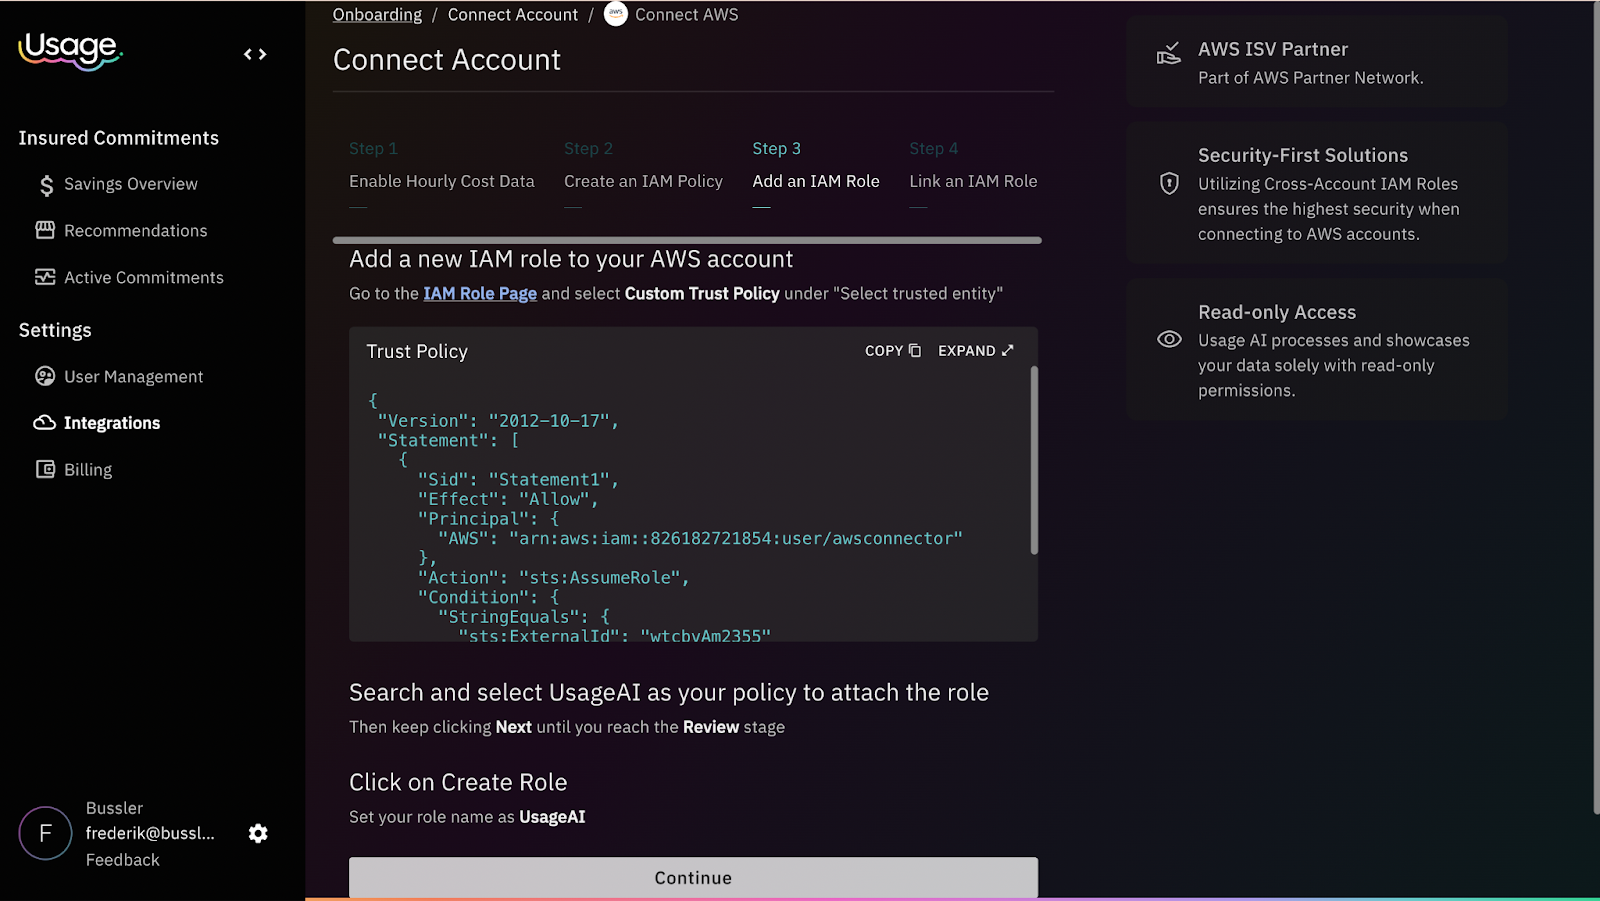Click Connect Account breadcrumb

coord(513,15)
